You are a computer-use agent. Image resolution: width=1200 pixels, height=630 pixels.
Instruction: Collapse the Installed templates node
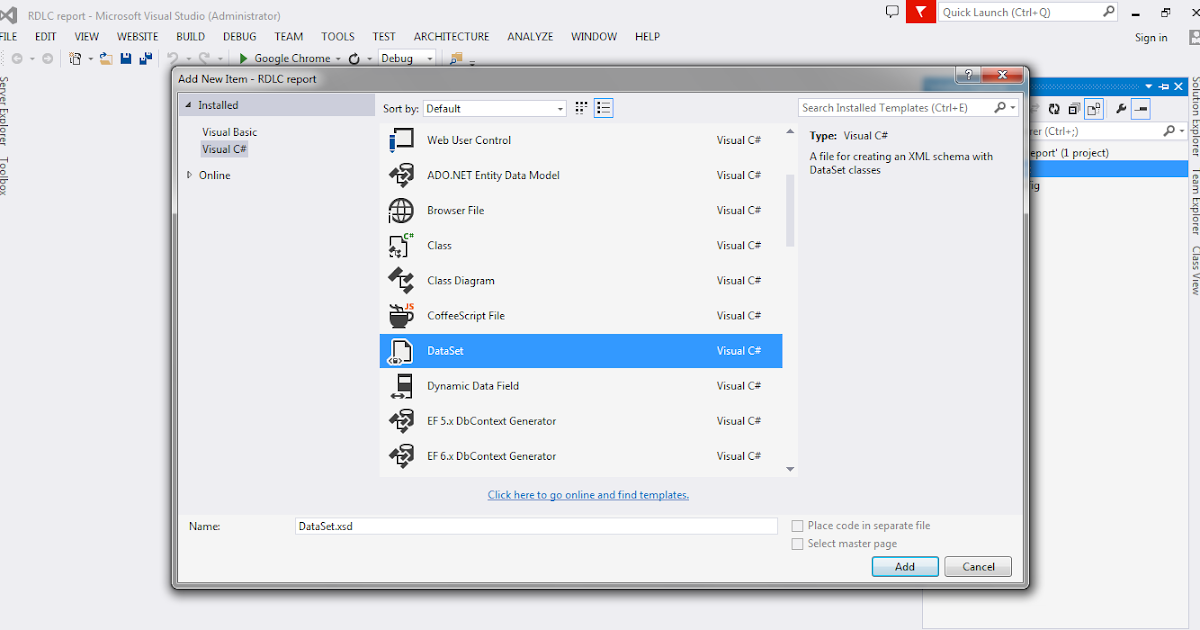[187, 105]
